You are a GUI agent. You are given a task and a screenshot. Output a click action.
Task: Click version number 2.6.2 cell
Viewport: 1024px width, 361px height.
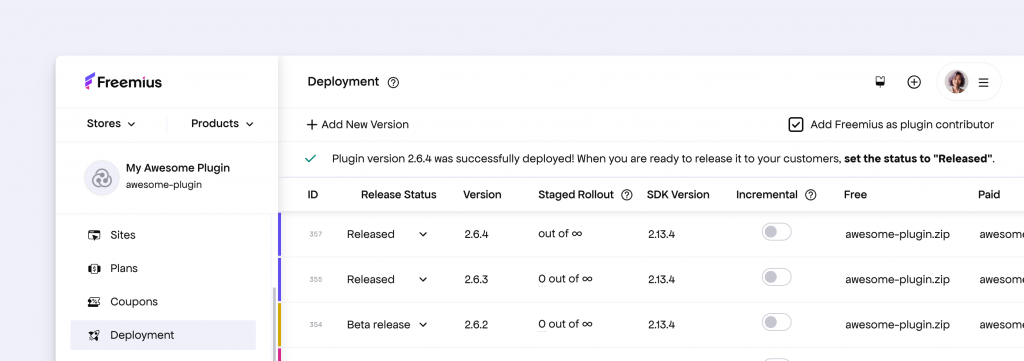[x=477, y=324]
